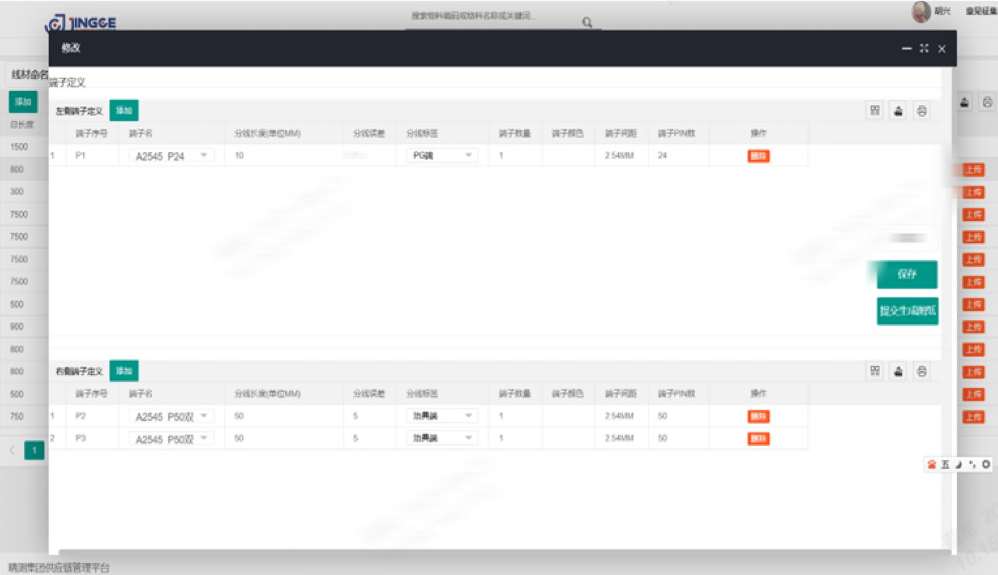Expand the 端子名 dropdown for row P2

tap(204, 415)
